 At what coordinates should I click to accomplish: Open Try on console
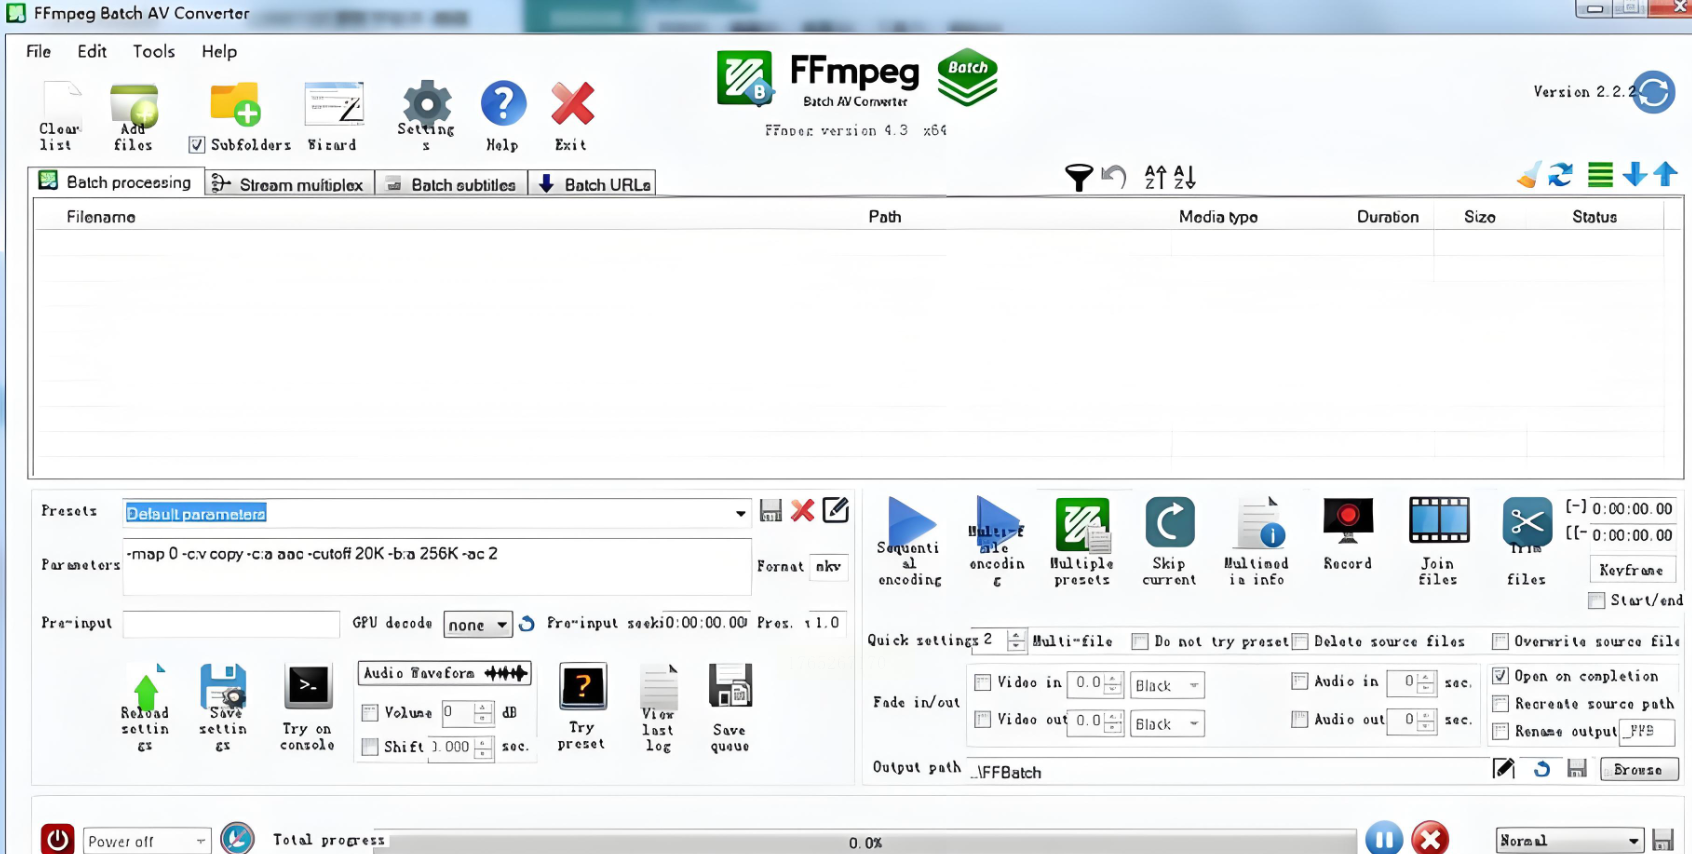pyautogui.click(x=308, y=687)
